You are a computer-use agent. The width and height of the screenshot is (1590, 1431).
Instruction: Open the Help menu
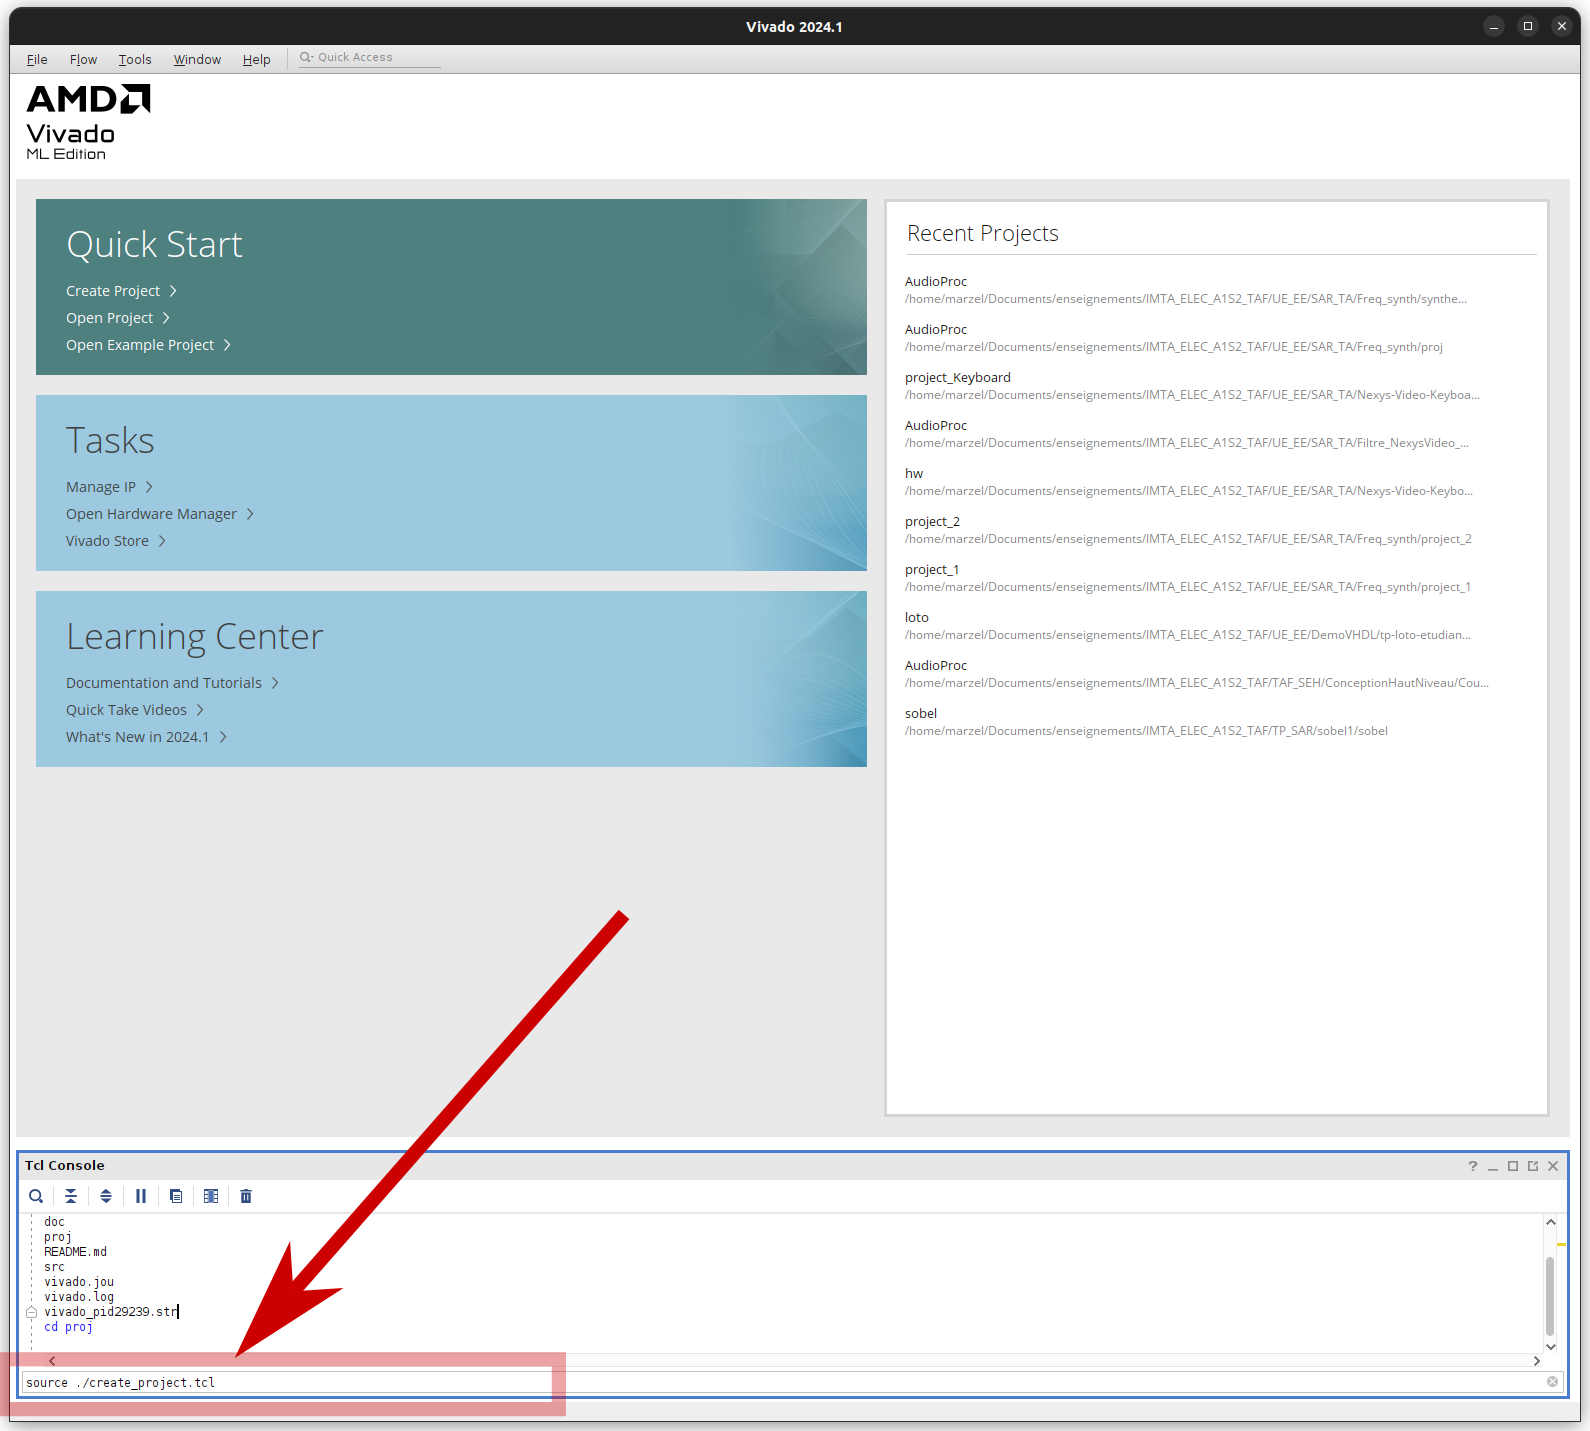pyautogui.click(x=256, y=60)
